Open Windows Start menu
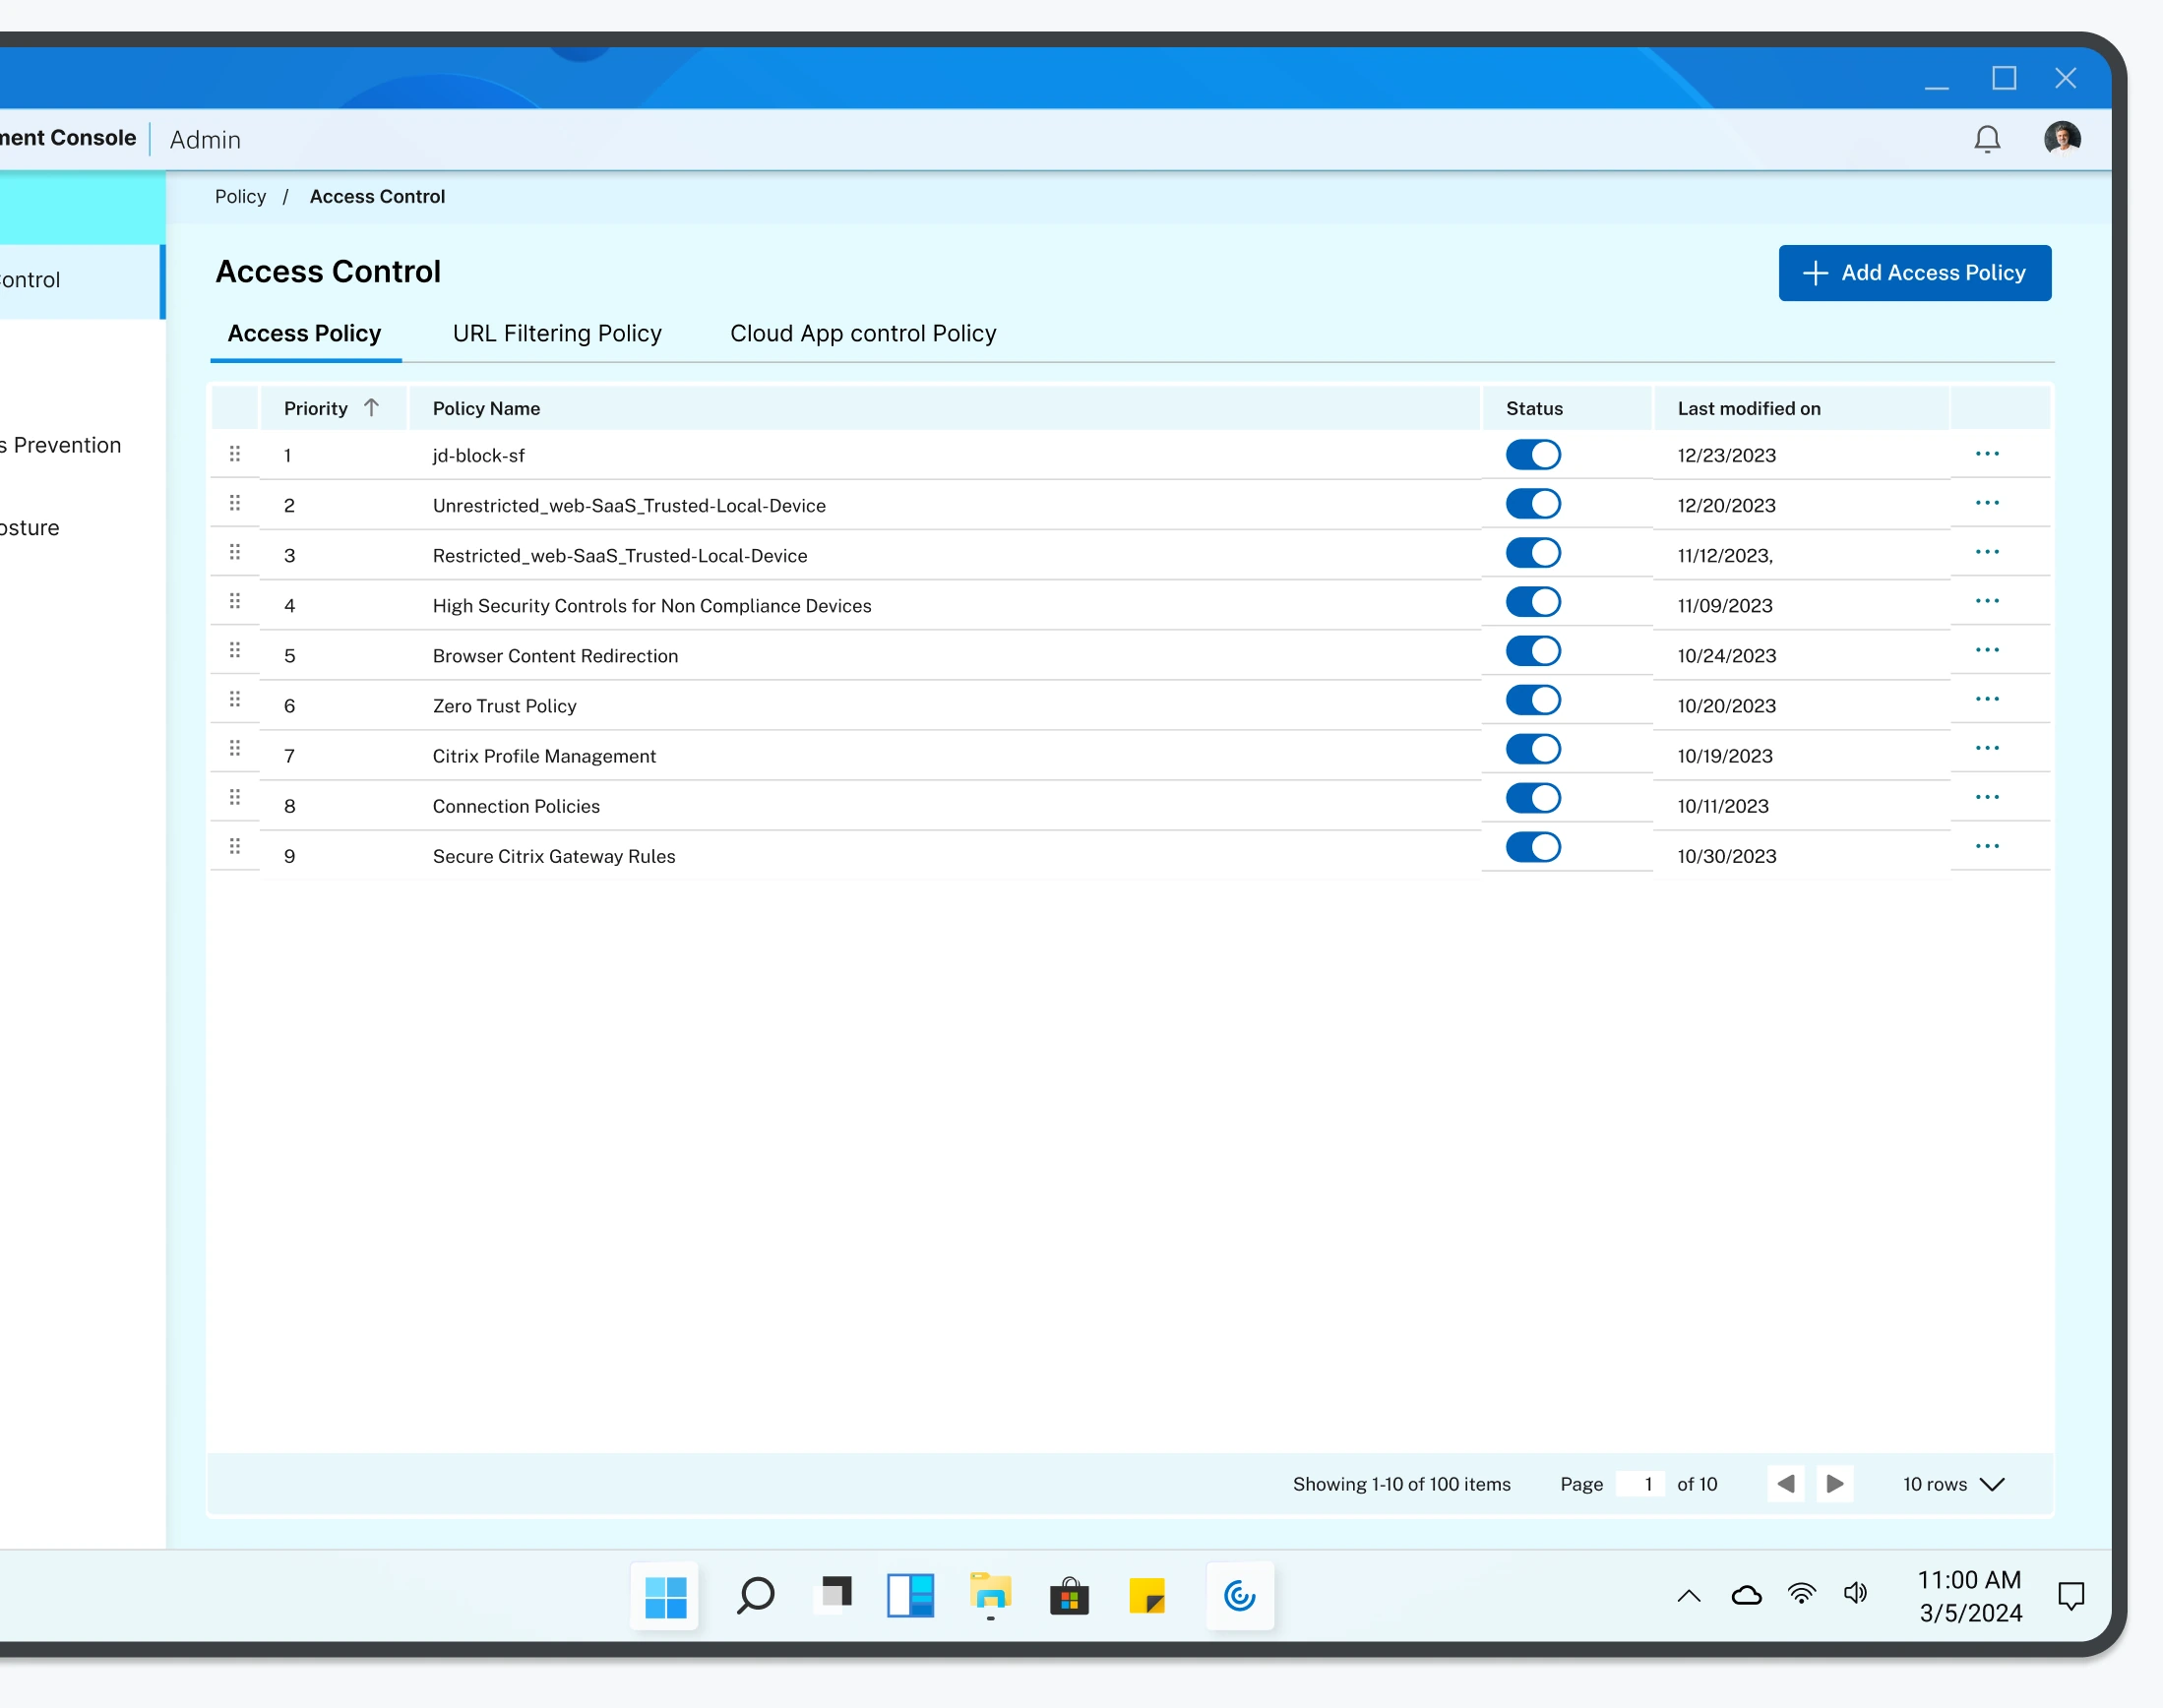The height and width of the screenshot is (1708, 2163). tap(665, 1597)
